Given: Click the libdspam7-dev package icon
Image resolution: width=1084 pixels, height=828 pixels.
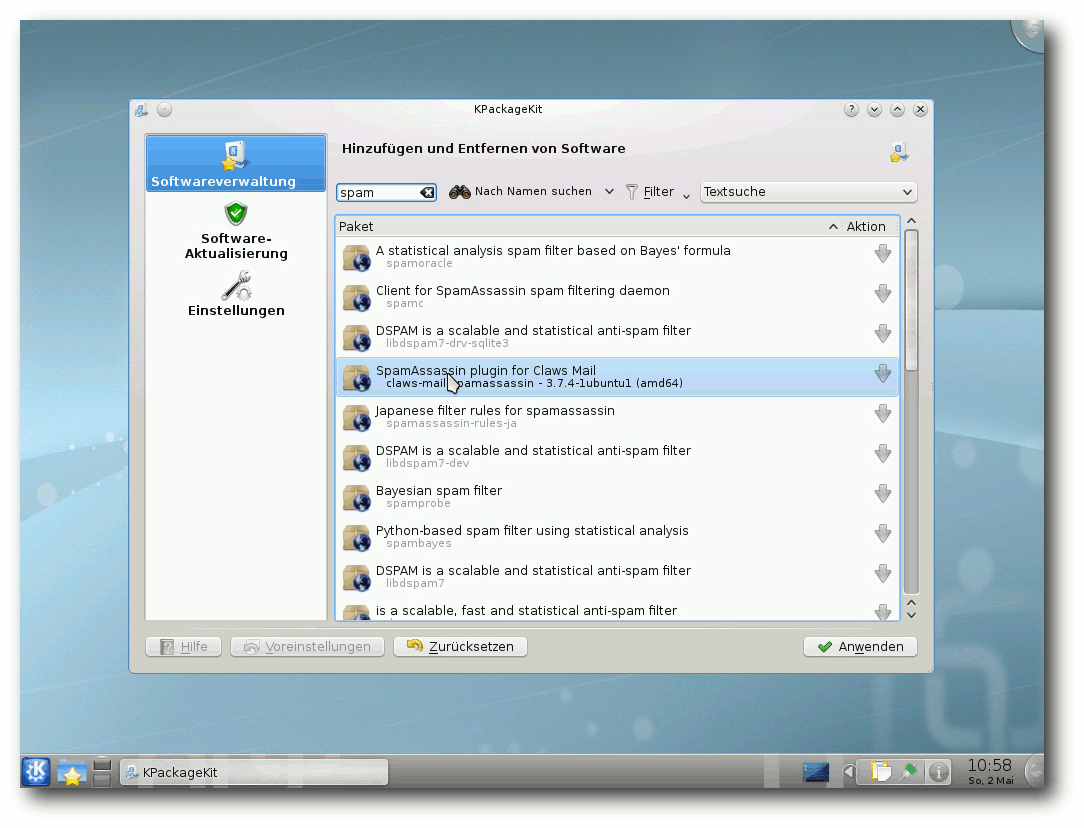Looking at the screenshot, I should [x=357, y=458].
